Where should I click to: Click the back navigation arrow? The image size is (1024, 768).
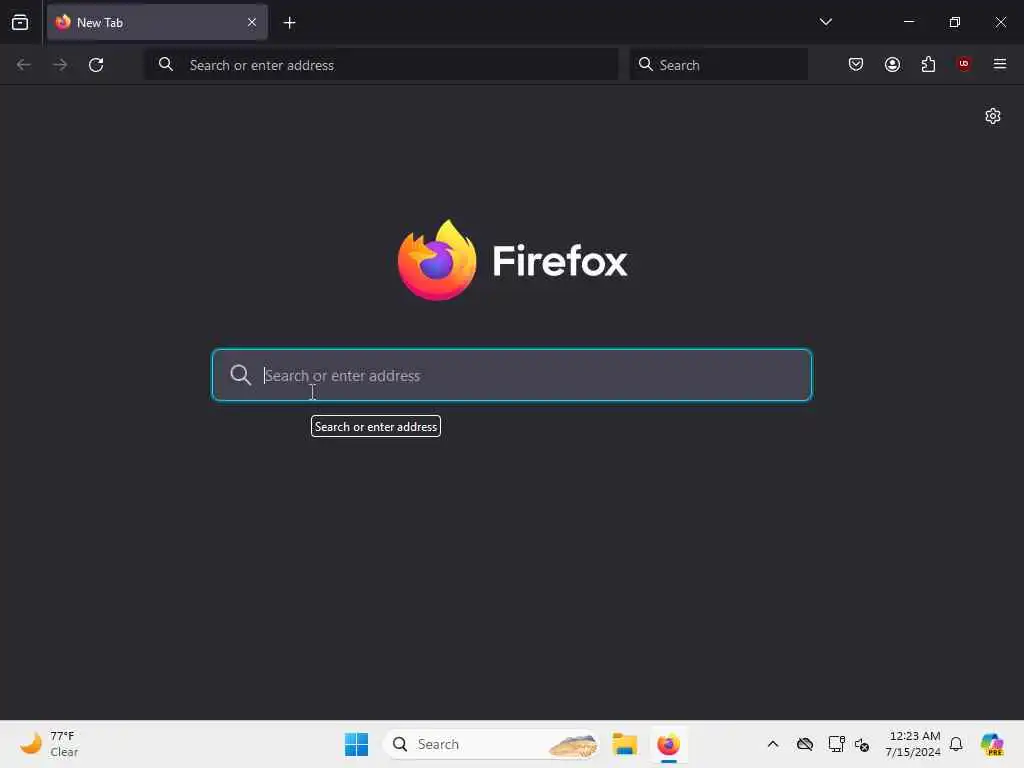[x=24, y=65]
